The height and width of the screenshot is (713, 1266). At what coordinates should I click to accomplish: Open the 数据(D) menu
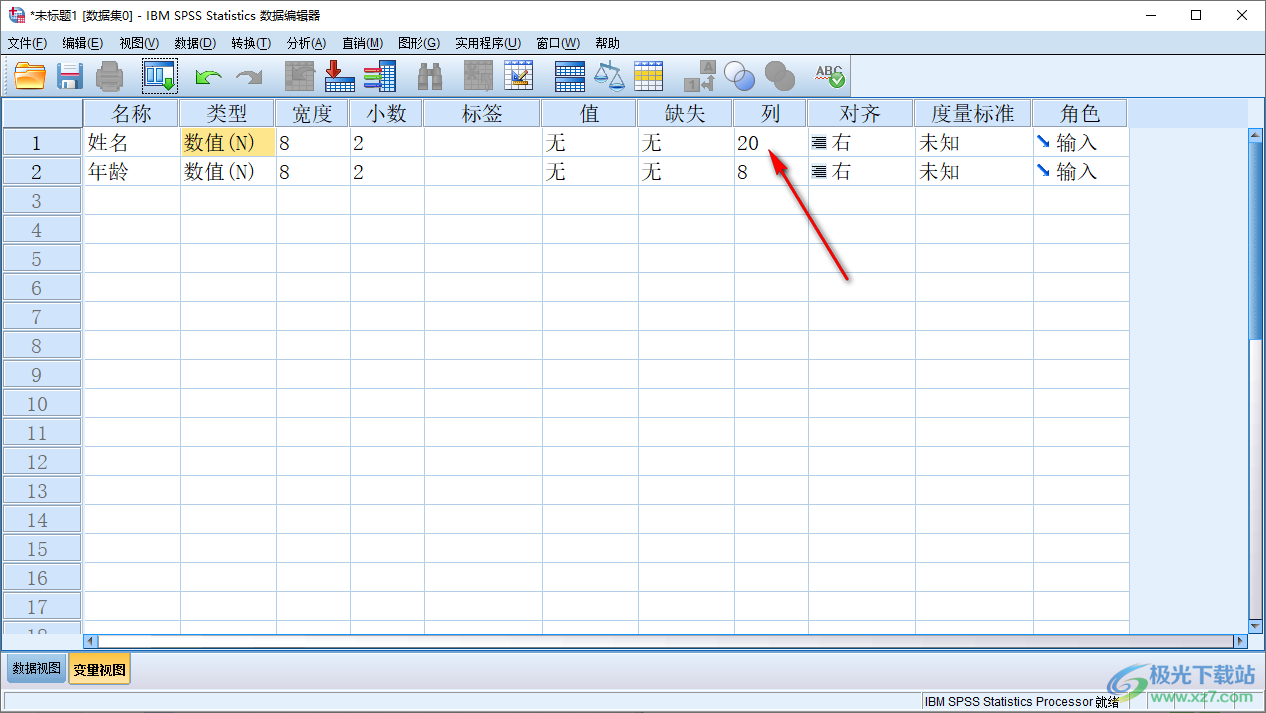point(195,43)
